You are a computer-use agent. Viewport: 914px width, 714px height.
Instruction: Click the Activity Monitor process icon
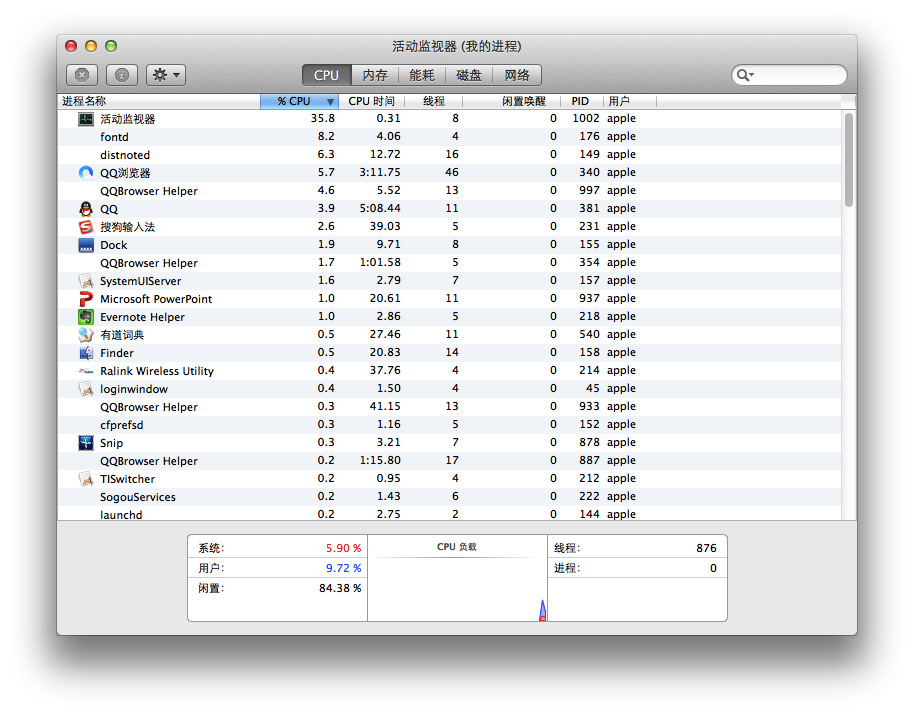[x=86, y=119]
